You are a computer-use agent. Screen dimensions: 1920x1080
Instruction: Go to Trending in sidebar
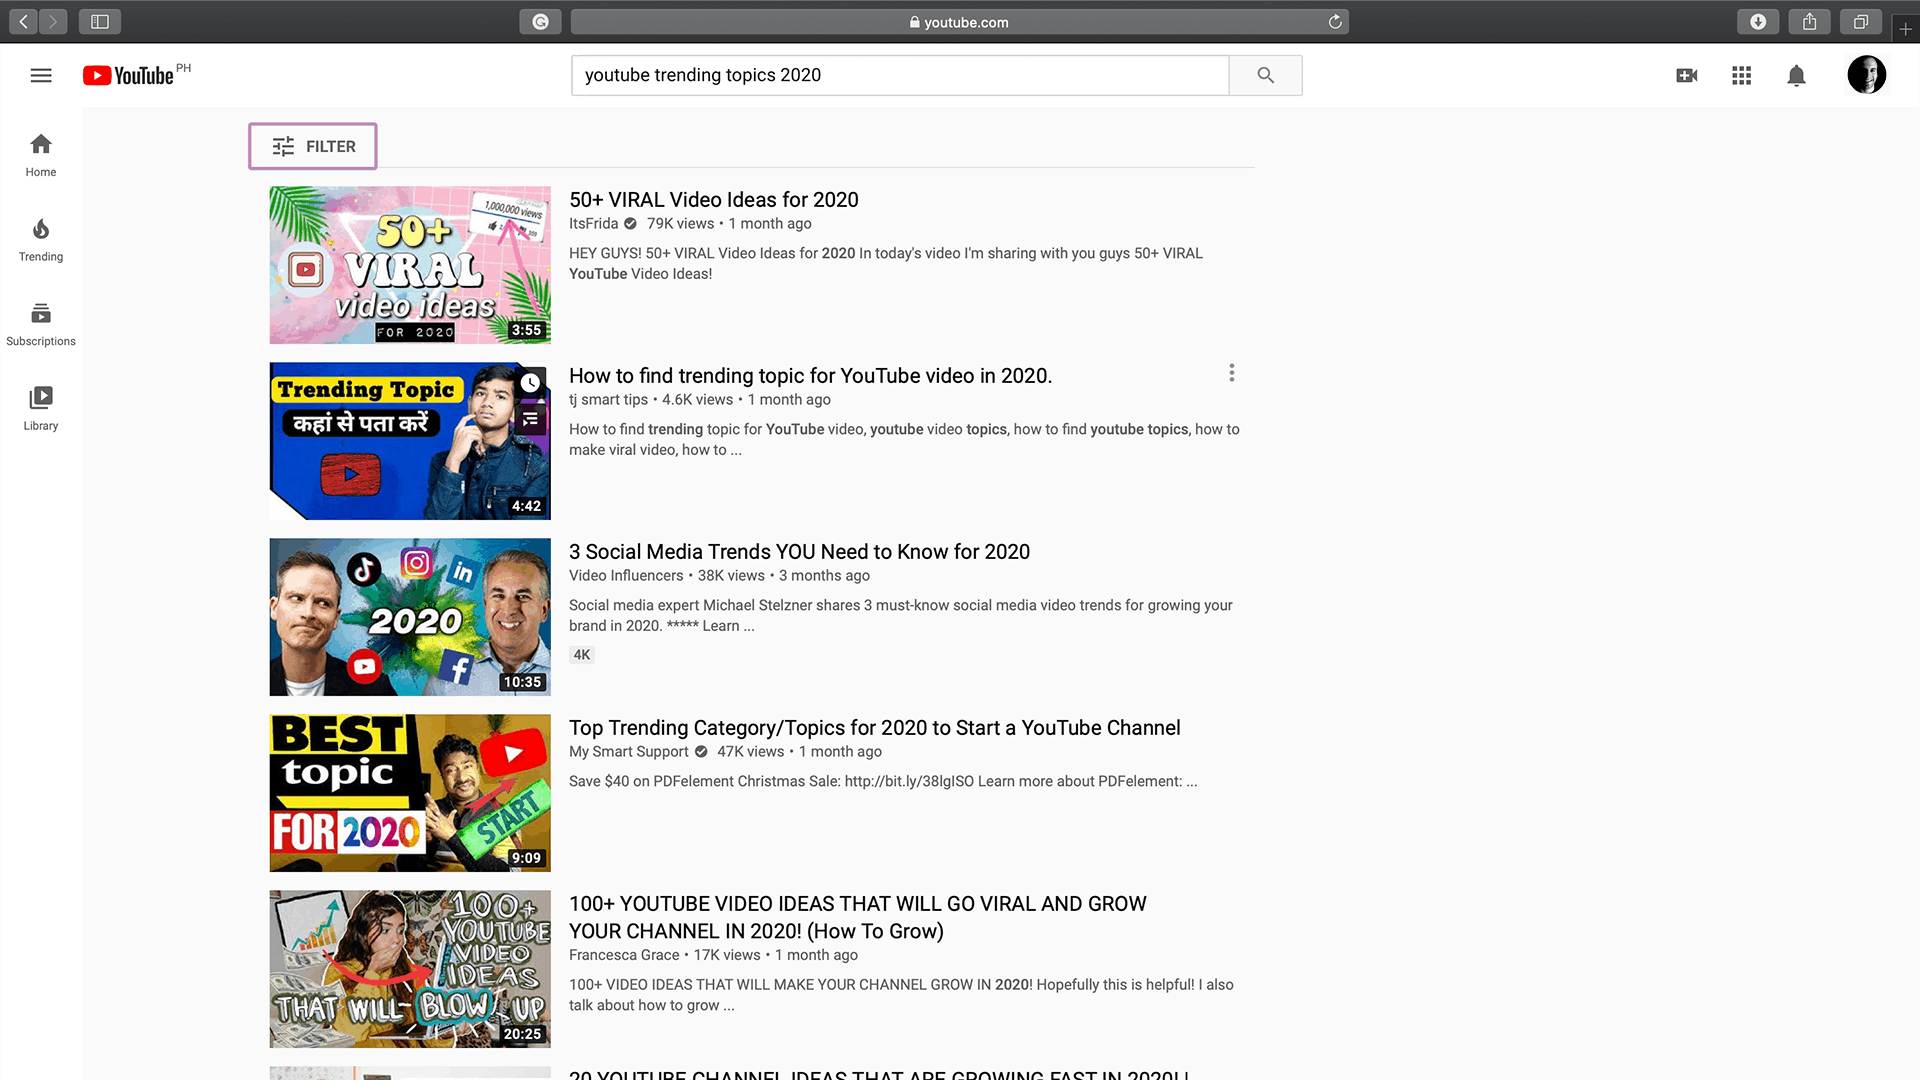(41, 241)
